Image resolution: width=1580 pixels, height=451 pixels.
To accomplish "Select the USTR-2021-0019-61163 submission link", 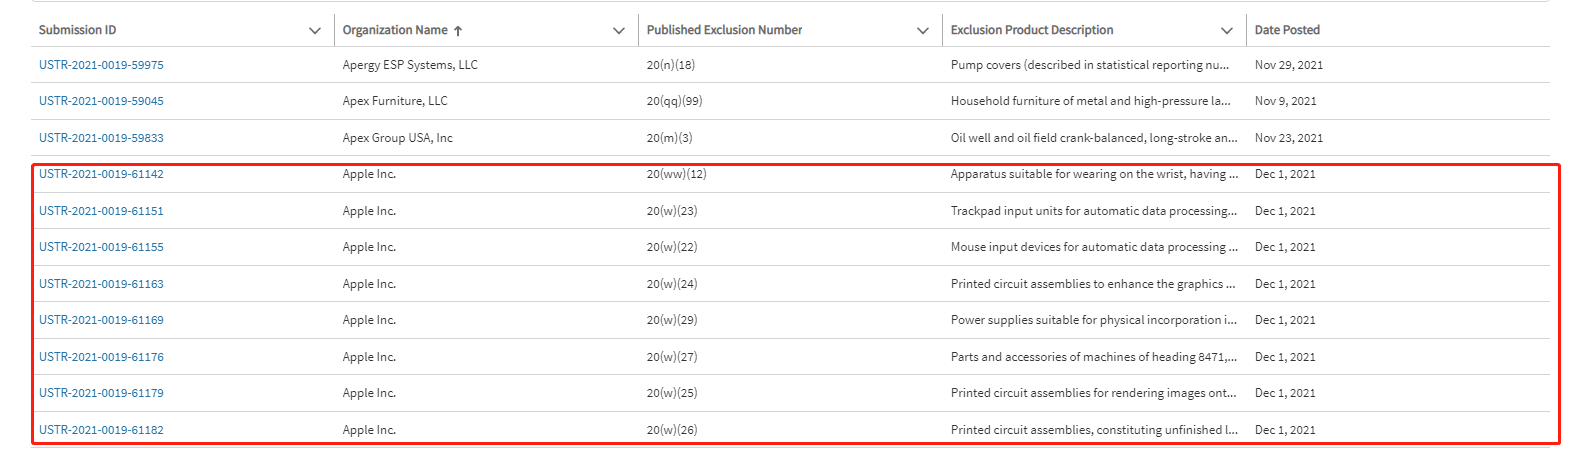I will (x=101, y=284).
